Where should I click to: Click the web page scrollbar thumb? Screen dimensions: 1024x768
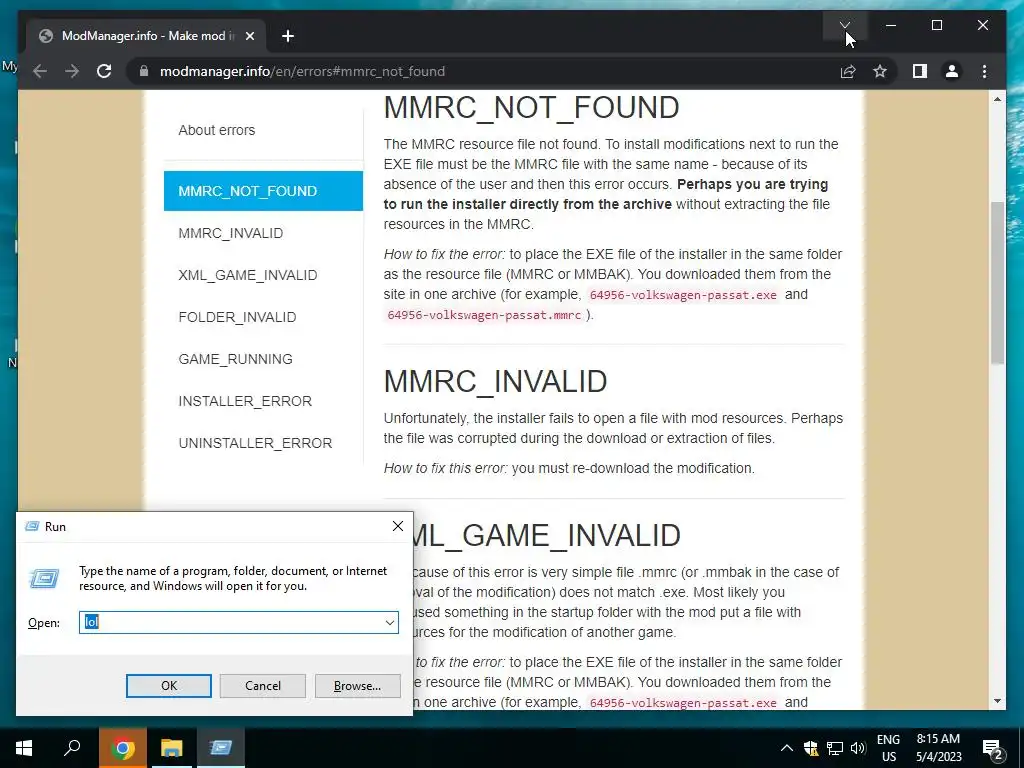point(997,283)
